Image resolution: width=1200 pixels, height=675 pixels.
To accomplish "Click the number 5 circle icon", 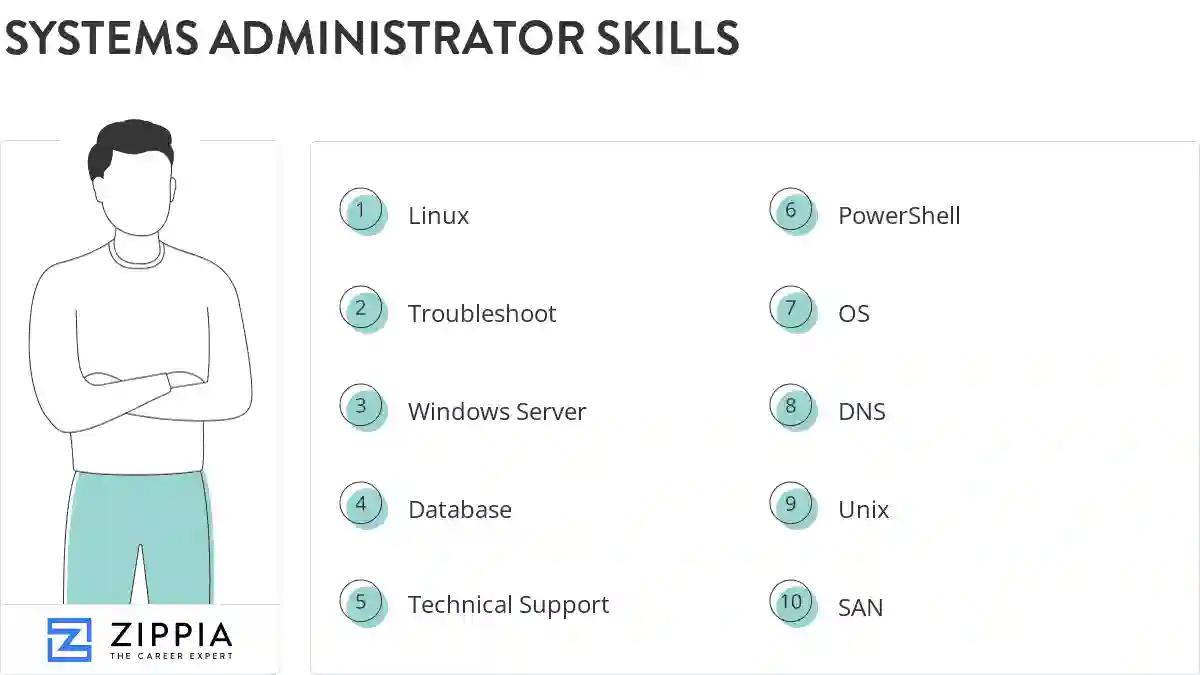I will pos(361,603).
